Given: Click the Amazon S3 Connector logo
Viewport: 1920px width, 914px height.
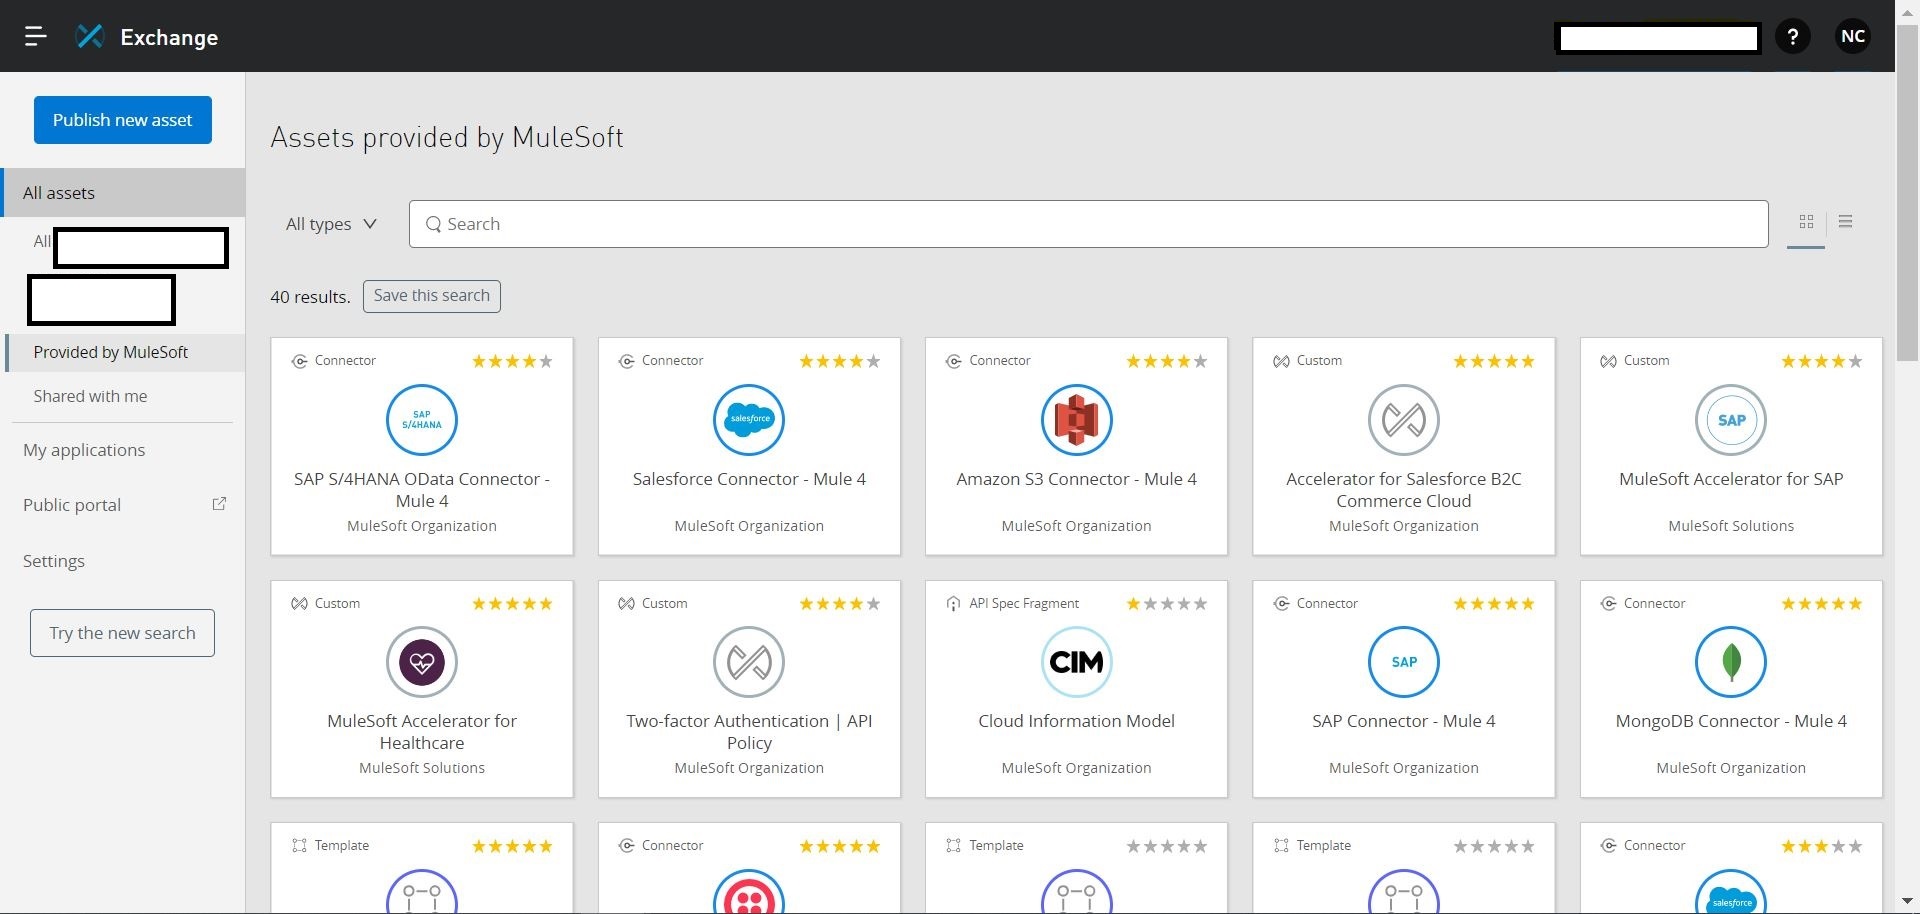Looking at the screenshot, I should [x=1076, y=420].
